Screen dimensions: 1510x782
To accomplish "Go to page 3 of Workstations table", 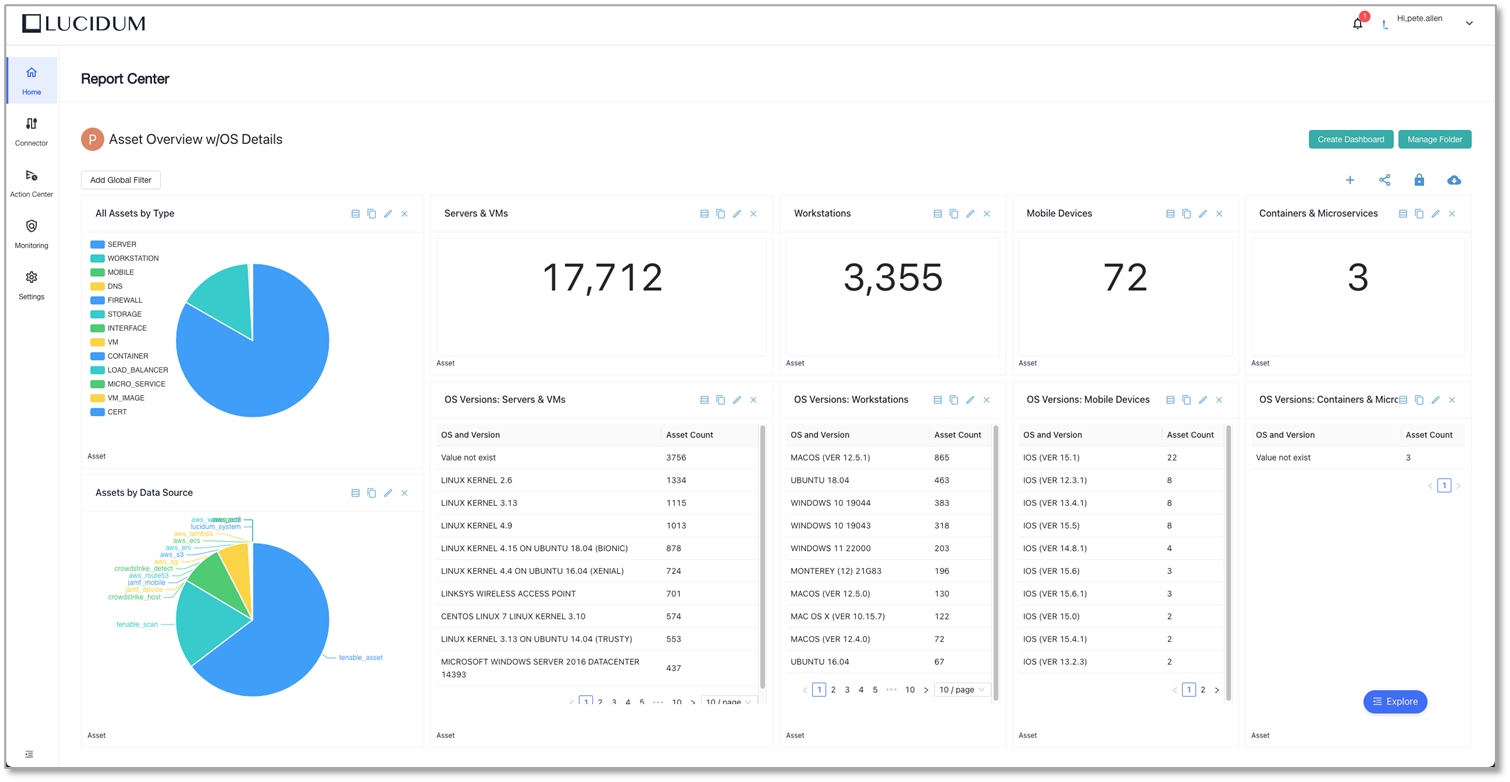I will click(847, 690).
